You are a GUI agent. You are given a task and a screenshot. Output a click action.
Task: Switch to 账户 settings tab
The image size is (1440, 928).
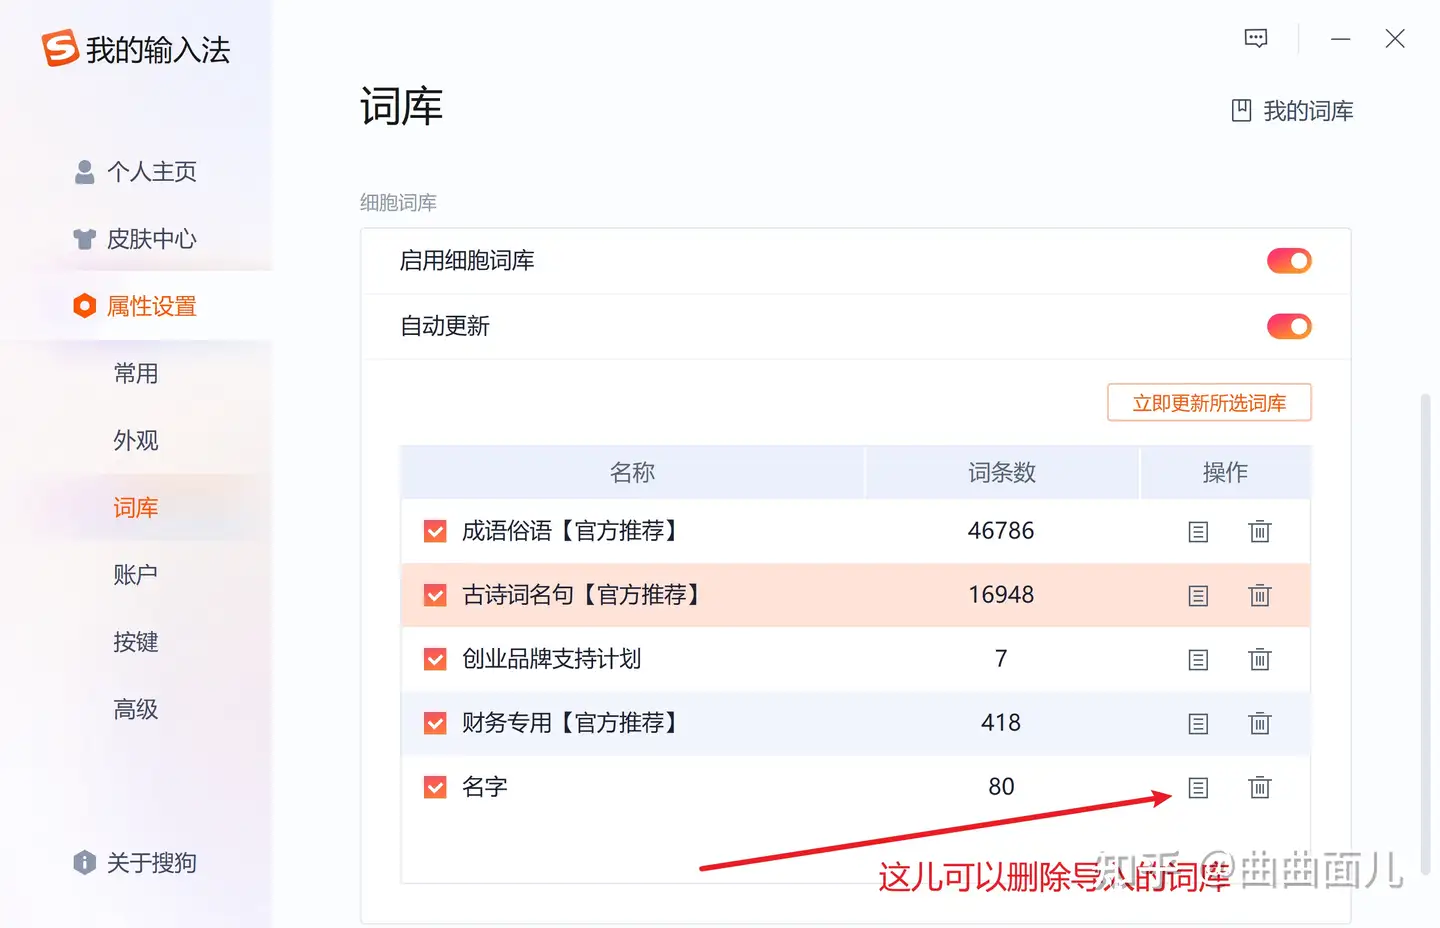(x=136, y=575)
